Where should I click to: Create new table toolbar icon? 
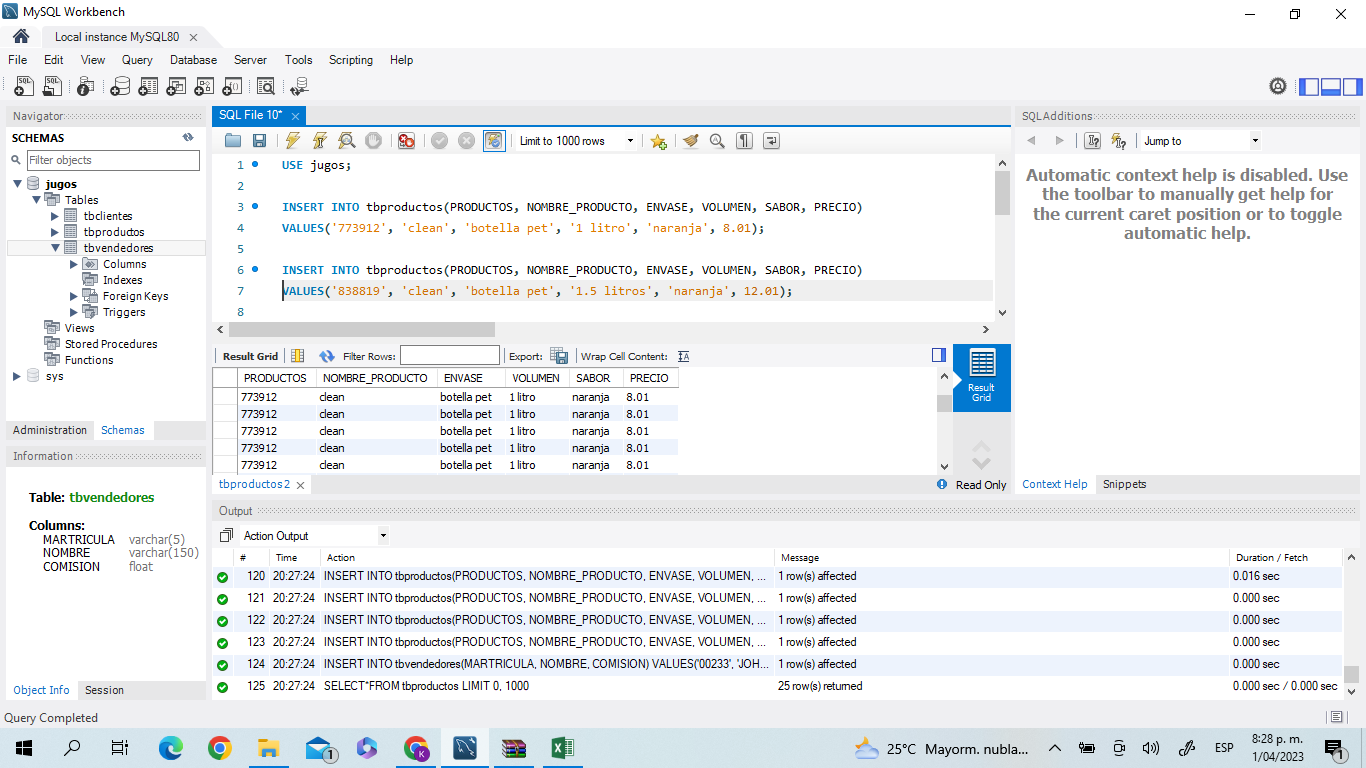tap(148, 87)
